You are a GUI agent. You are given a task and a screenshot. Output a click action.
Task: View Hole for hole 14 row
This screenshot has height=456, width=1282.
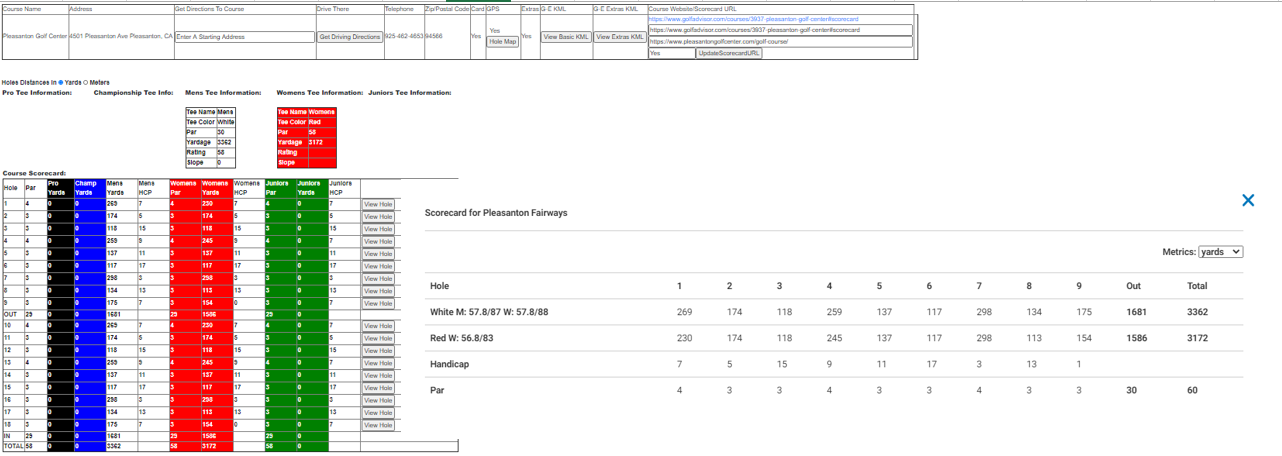[x=378, y=375]
